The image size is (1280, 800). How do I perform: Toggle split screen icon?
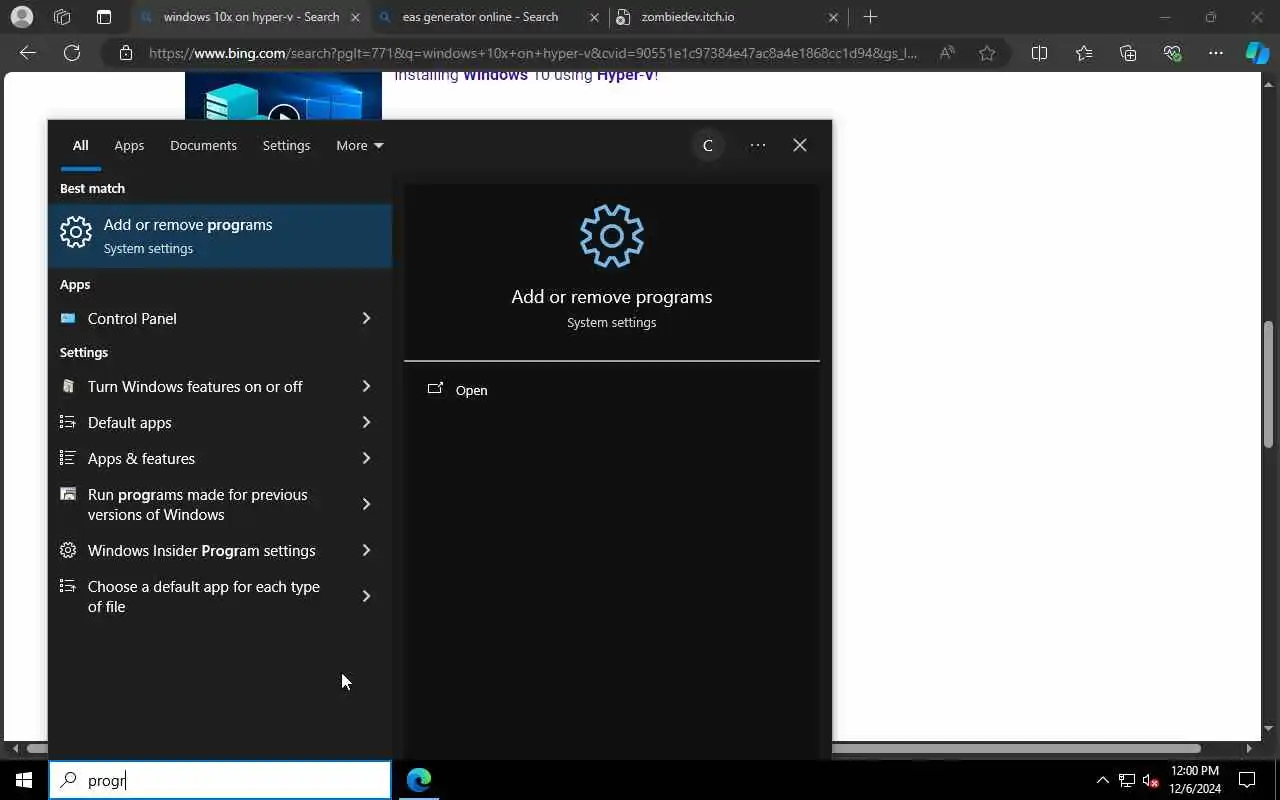(1039, 53)
